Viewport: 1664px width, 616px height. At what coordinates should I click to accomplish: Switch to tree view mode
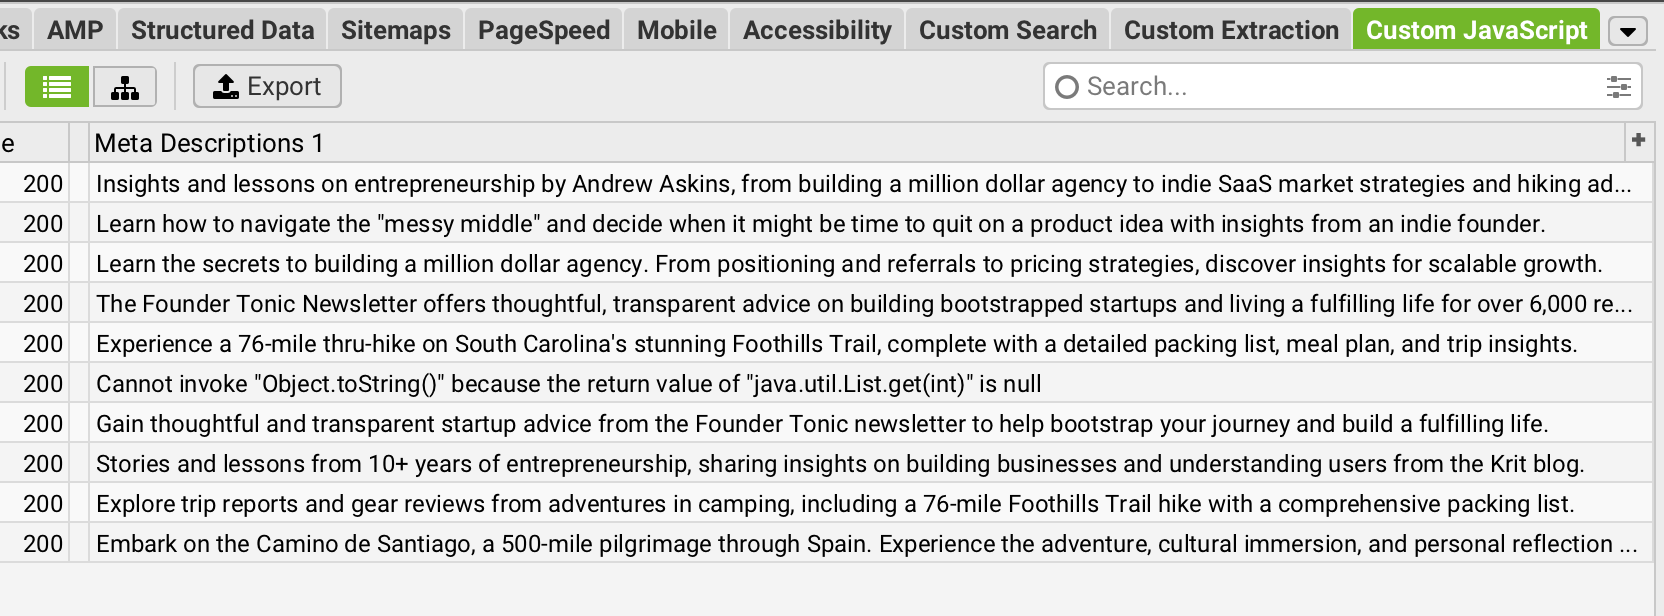click(x=125, y=87)
